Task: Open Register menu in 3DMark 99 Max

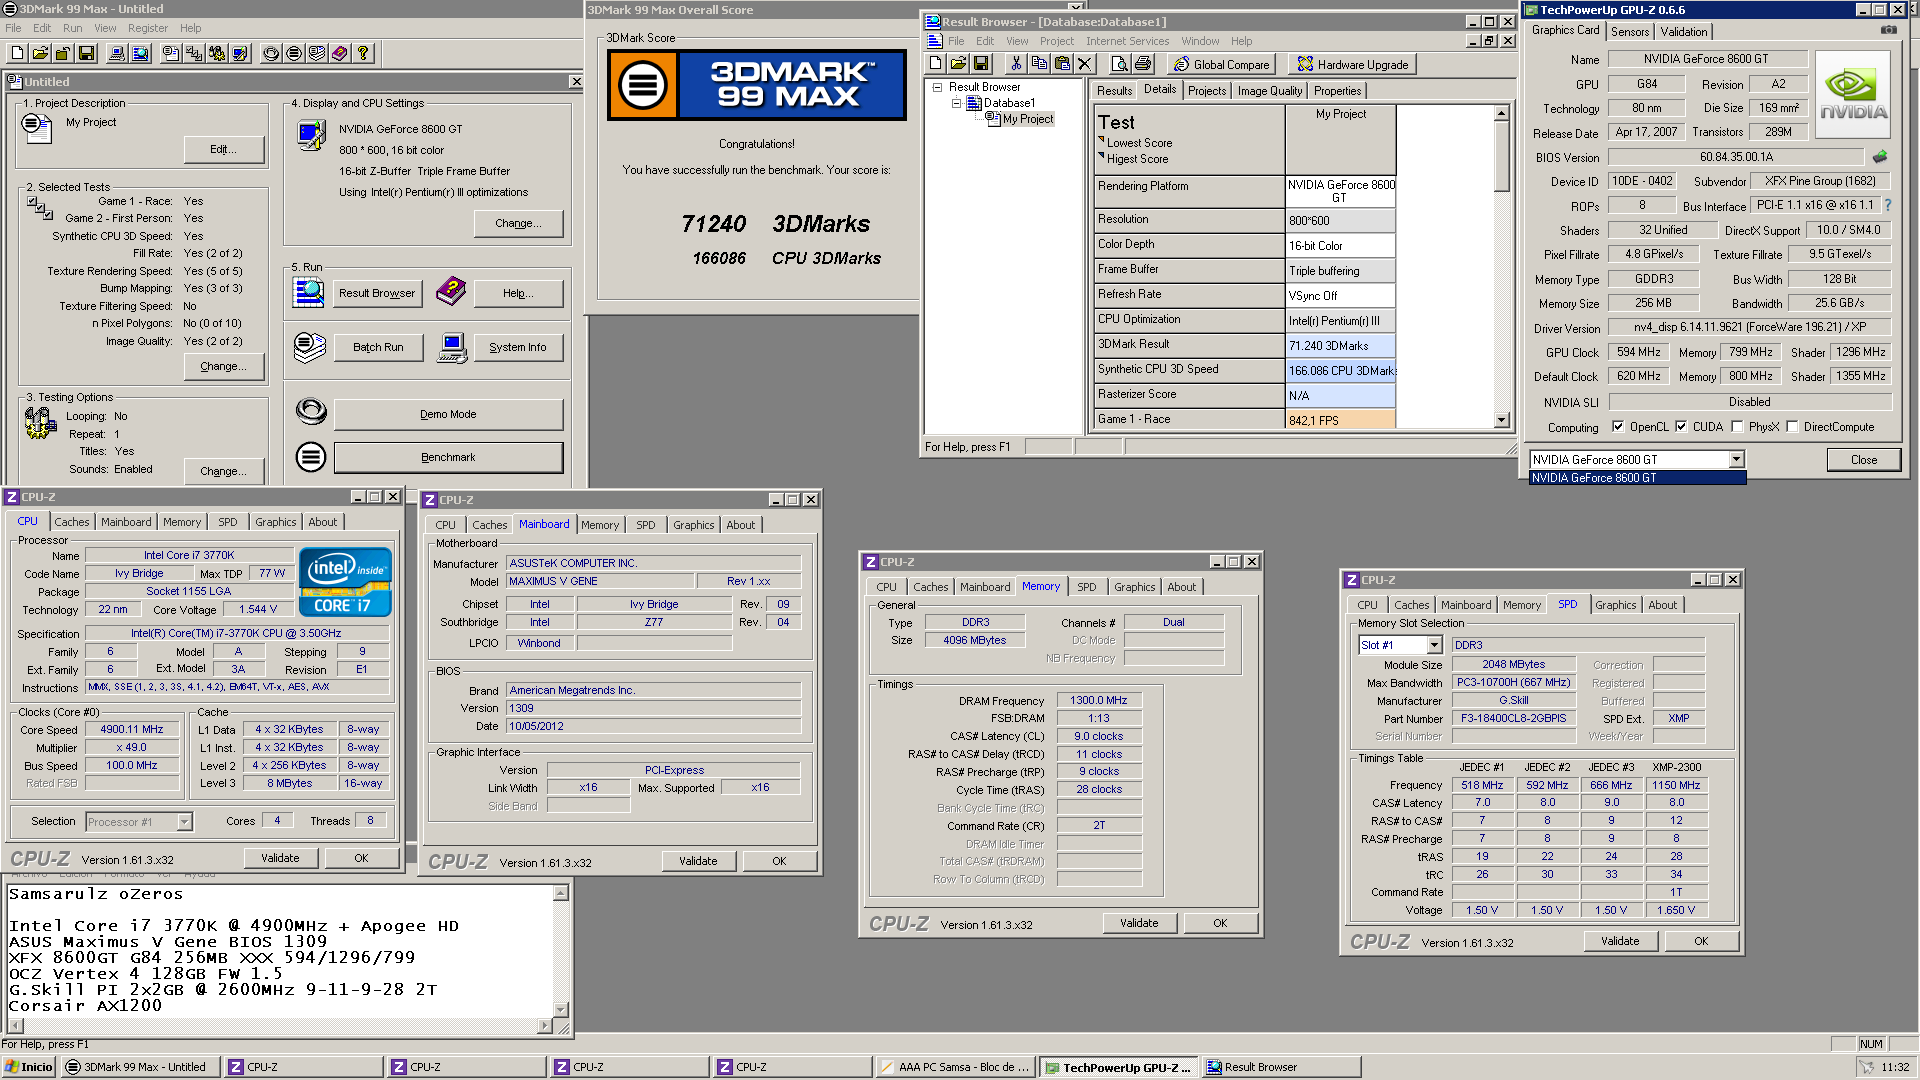Action: 148,28
